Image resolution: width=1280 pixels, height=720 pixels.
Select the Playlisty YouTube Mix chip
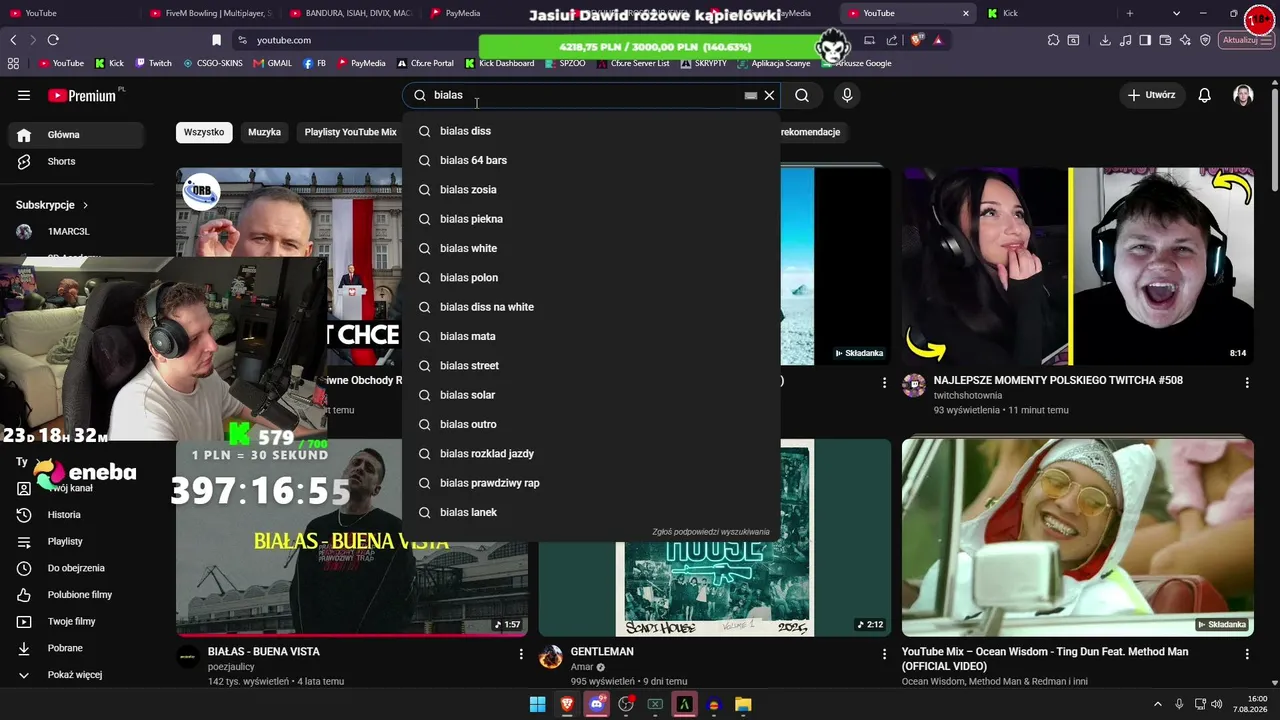coord(350,132)
